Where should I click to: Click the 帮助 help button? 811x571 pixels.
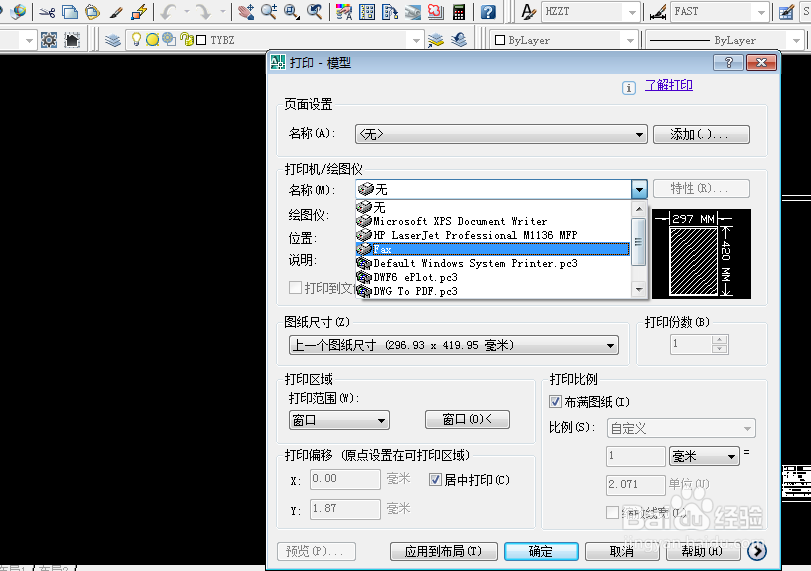(702, 551)
